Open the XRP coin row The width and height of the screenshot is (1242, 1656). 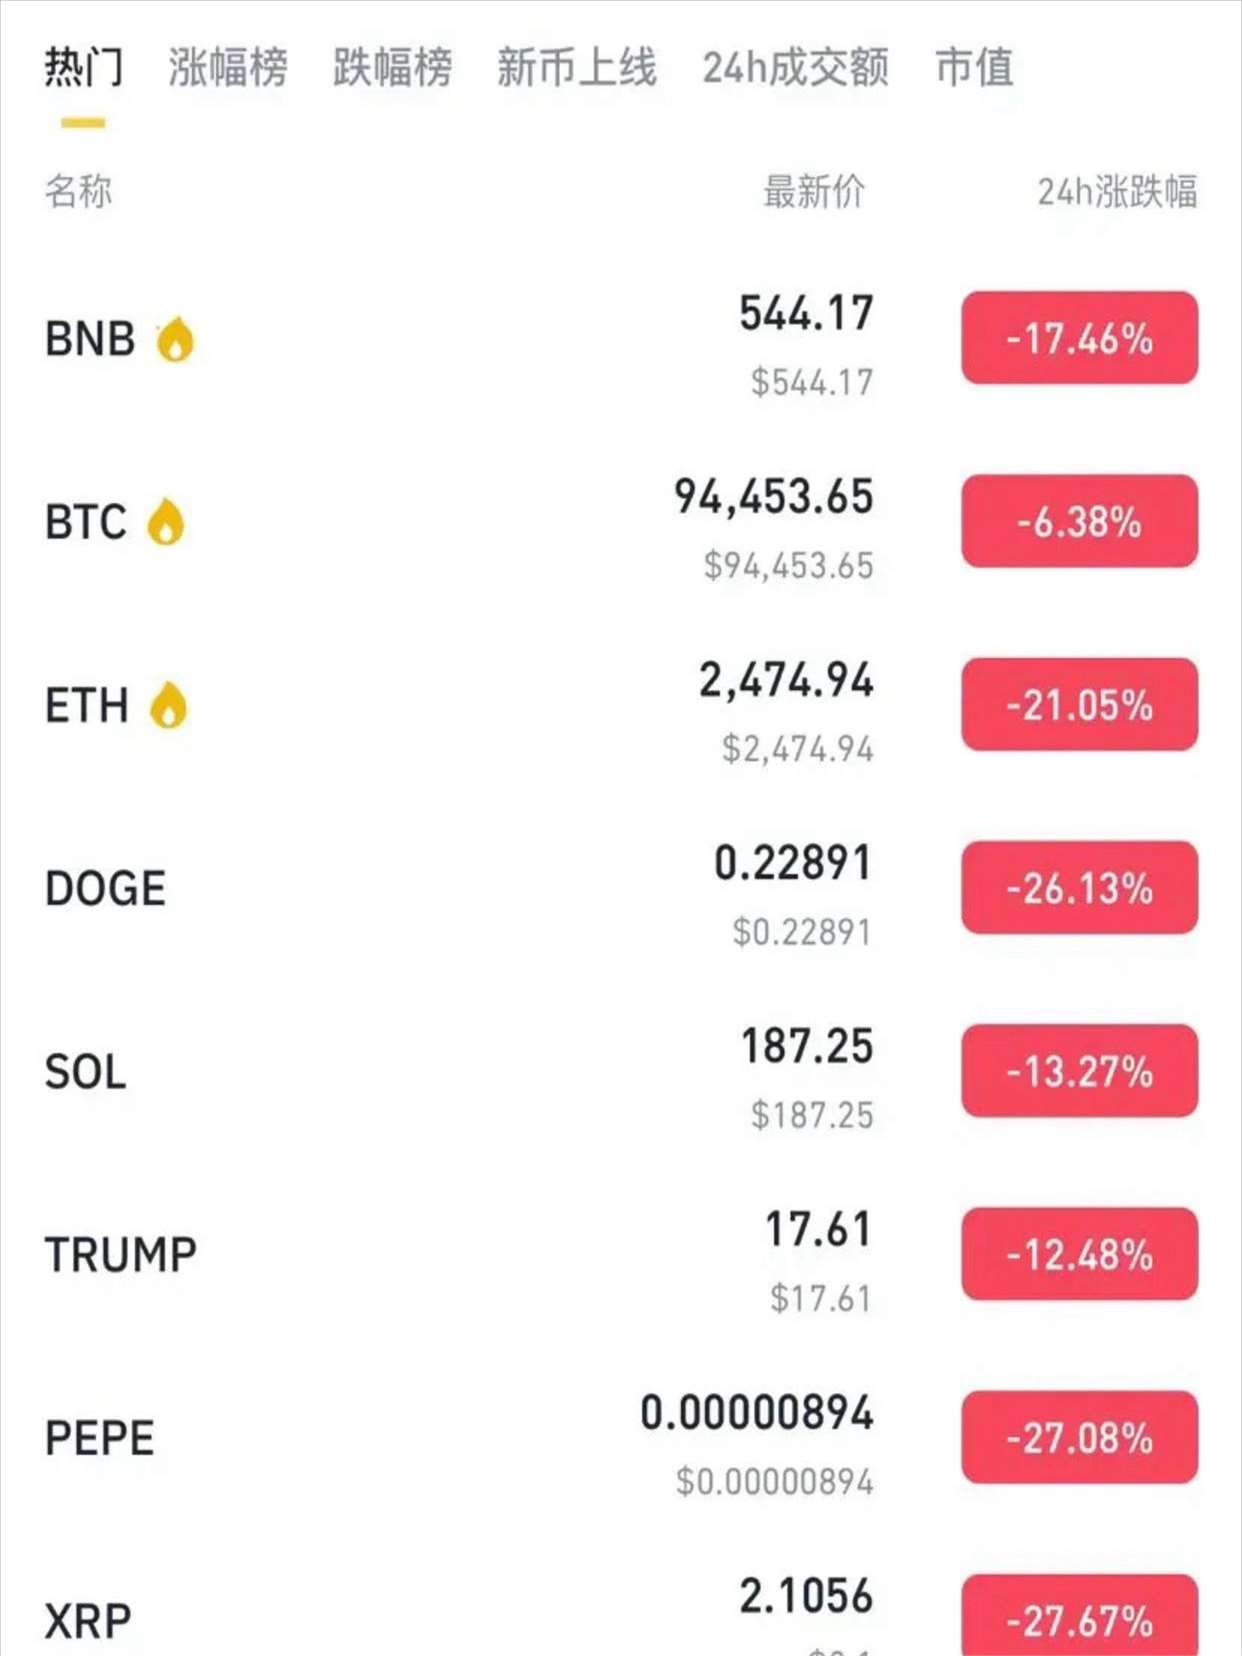click(x=88, y=1620)
